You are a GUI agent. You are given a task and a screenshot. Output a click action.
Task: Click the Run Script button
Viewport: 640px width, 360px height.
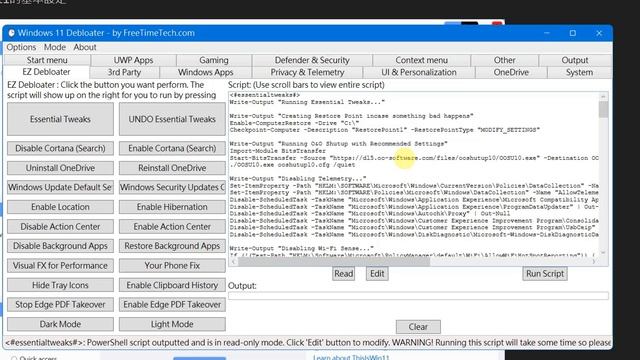[545, 273]
